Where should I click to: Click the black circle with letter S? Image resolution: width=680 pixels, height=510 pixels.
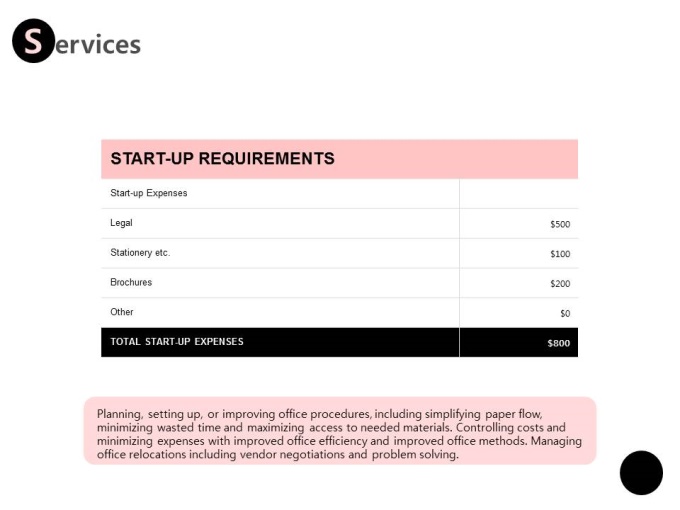point(33,41)
